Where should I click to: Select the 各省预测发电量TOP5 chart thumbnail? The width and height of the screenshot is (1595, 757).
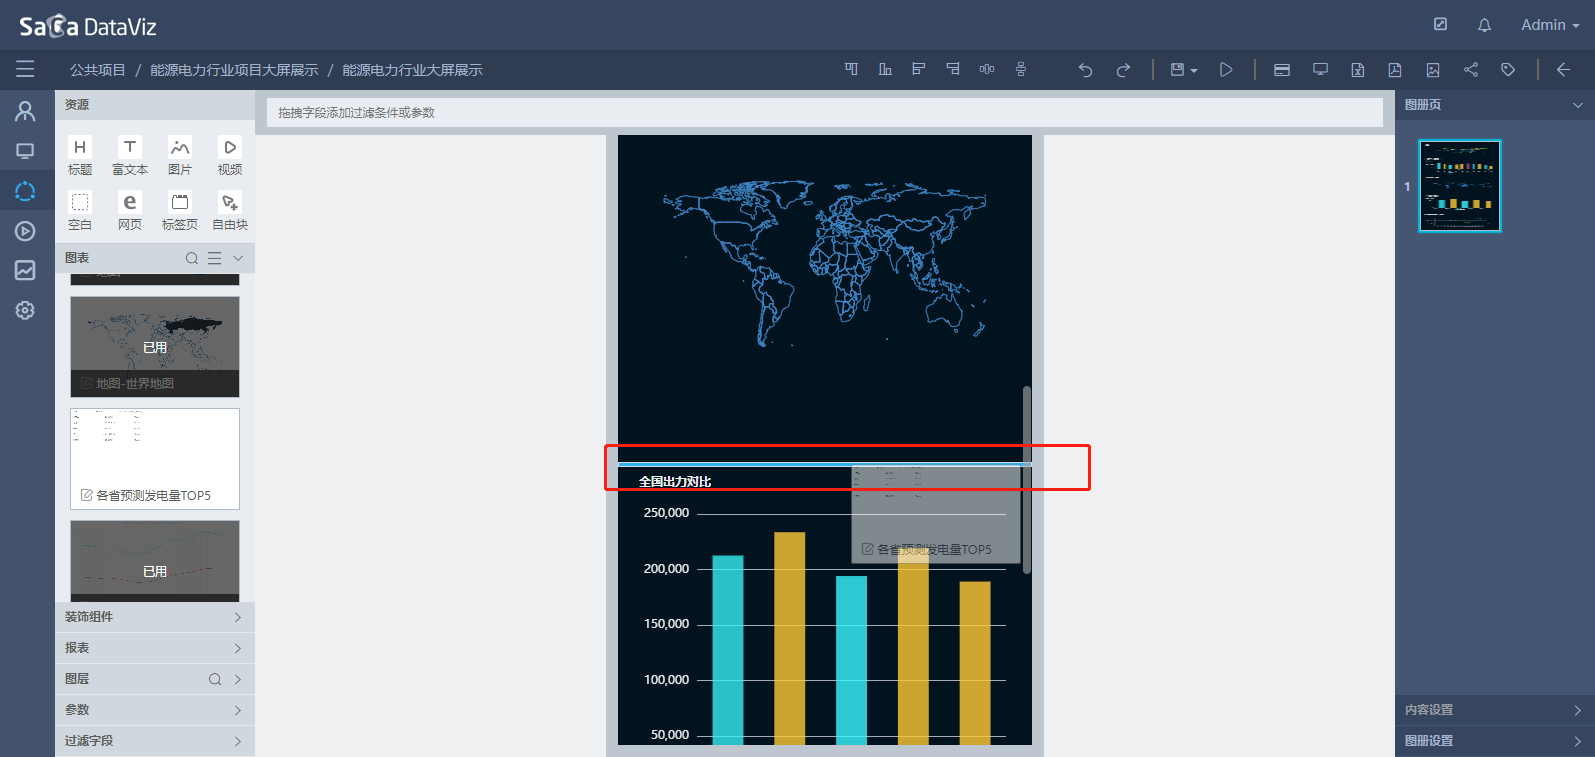pos(155,458)
